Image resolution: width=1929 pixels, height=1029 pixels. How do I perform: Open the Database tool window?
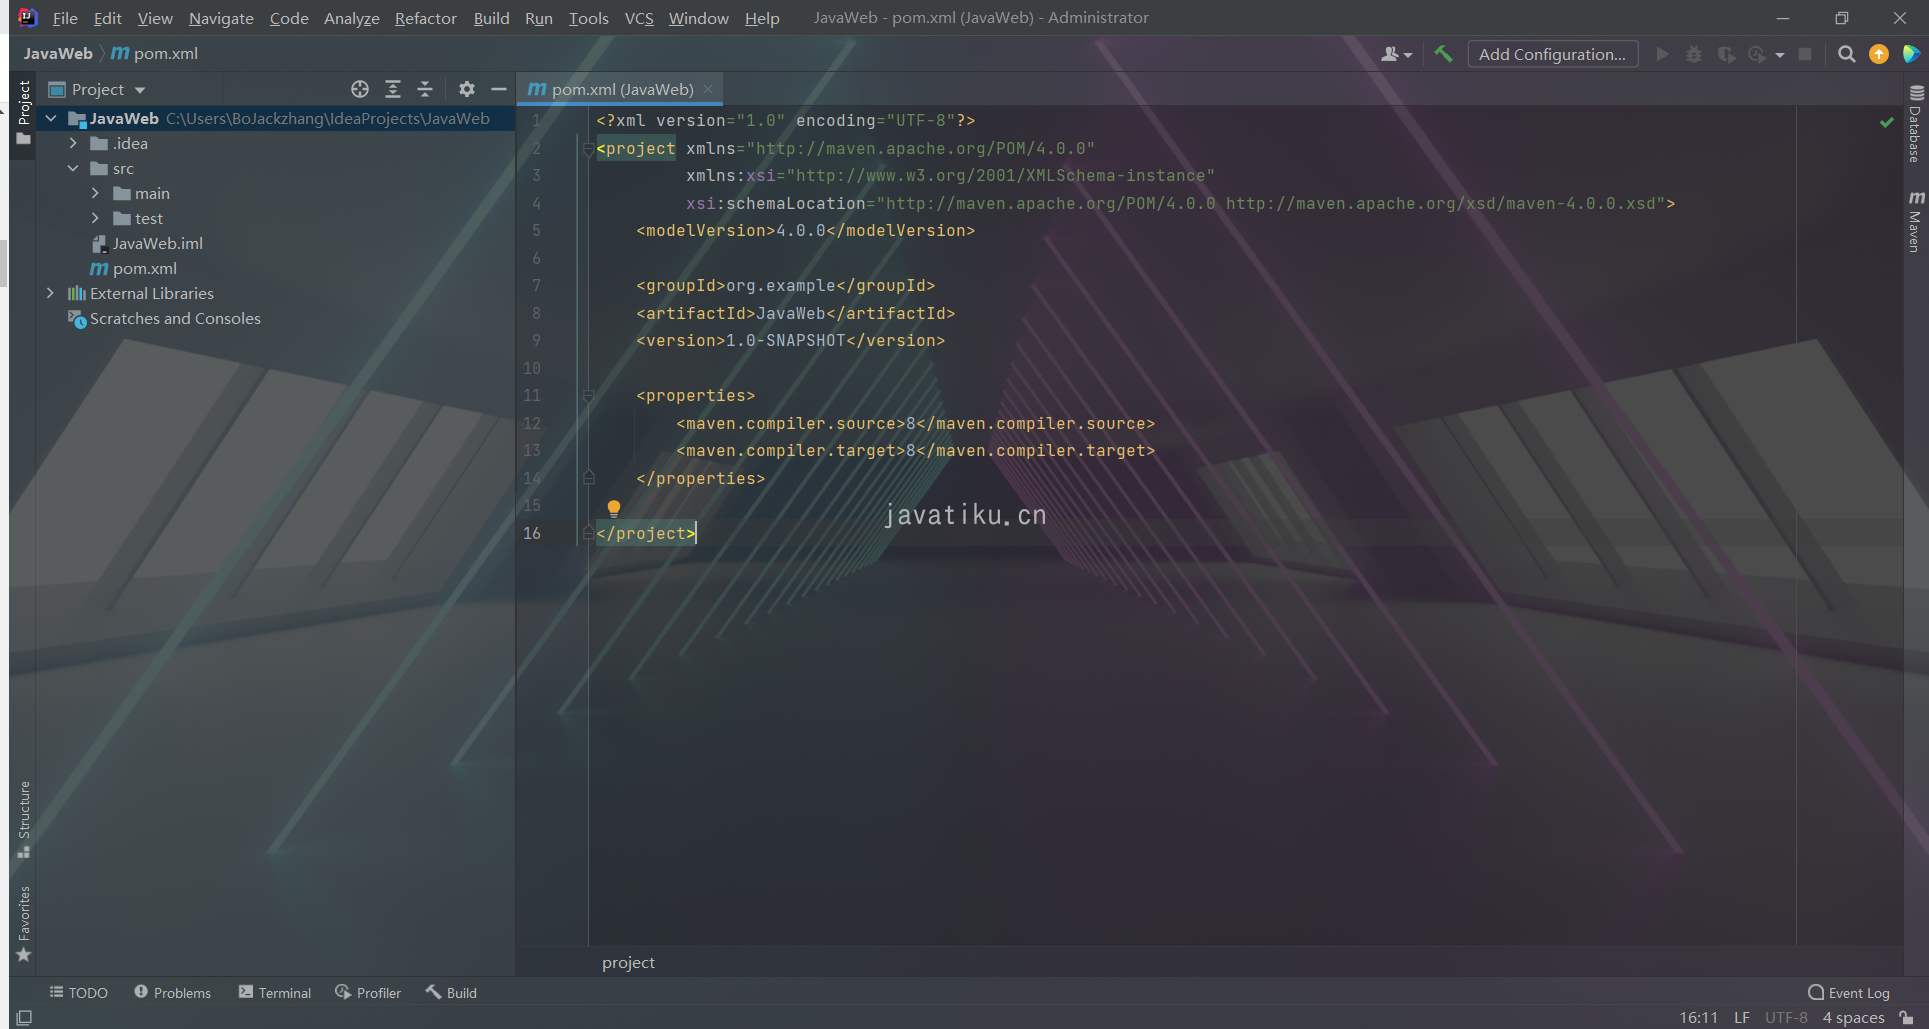1915,123
